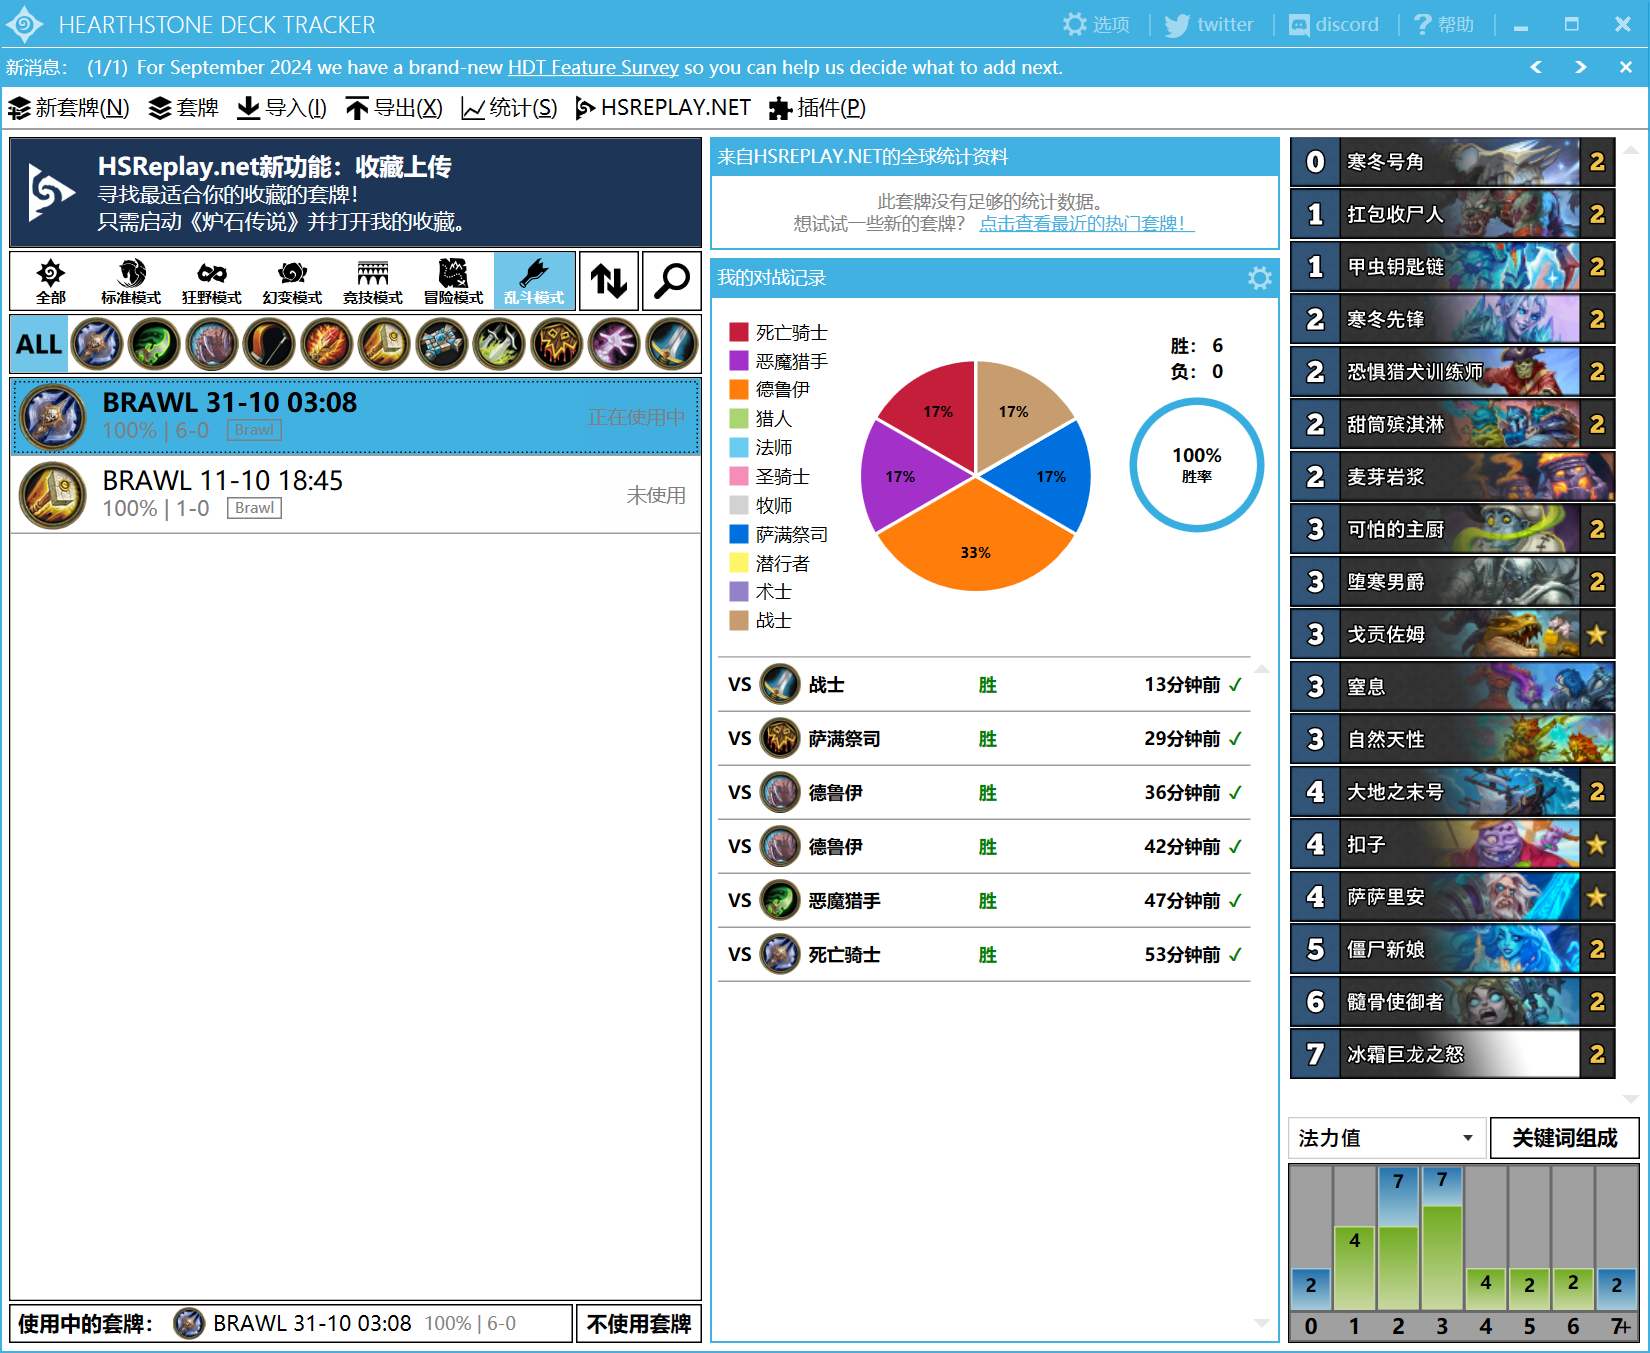
Task: Switch to 竞技模式 deck filter
Action: [x=373, y=281]
